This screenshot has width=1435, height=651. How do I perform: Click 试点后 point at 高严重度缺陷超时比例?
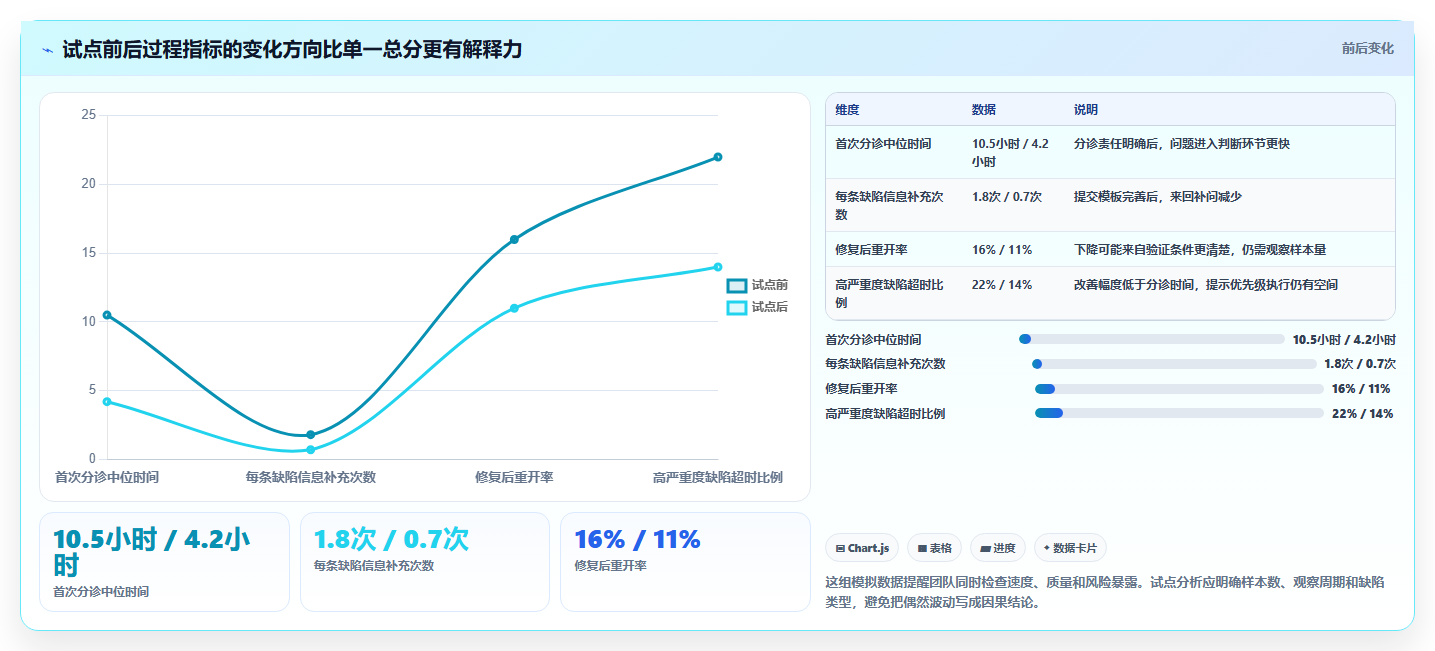click(718, 267)
